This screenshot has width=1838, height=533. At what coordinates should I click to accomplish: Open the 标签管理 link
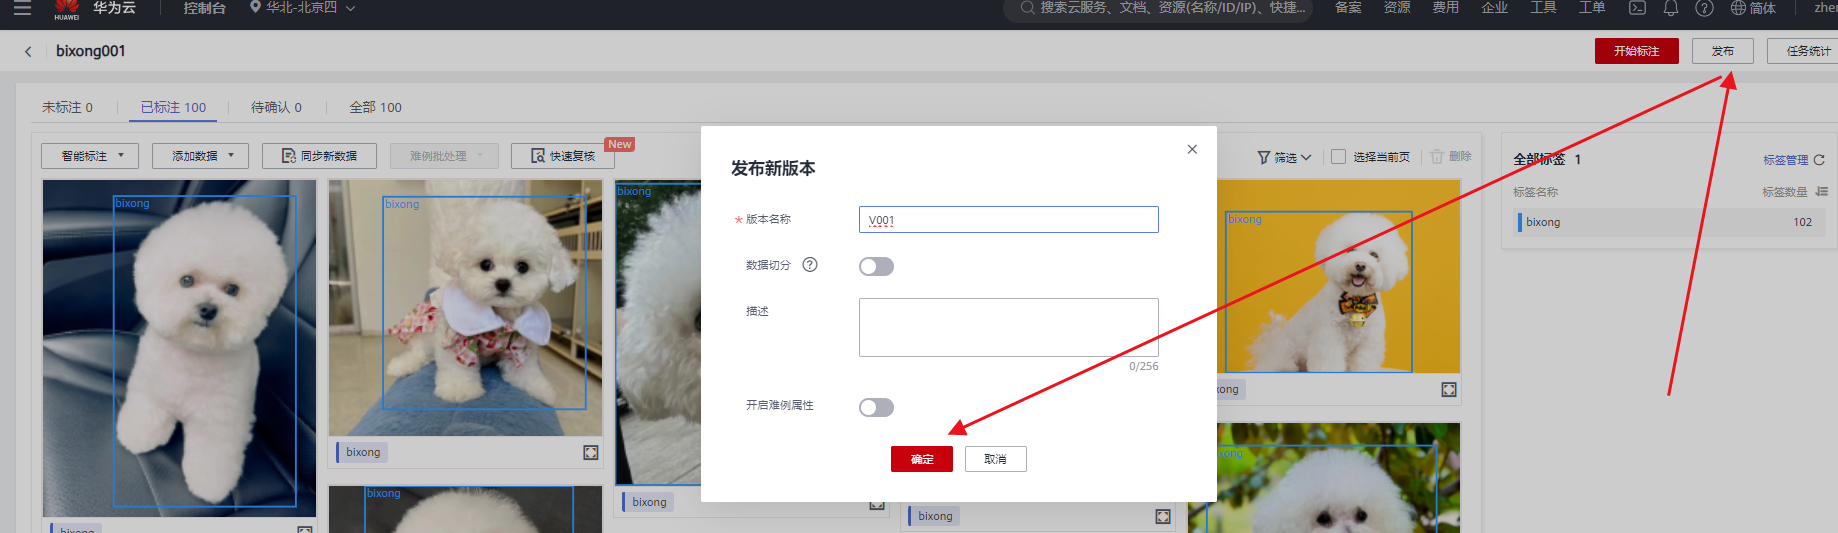coord(1786,160)
